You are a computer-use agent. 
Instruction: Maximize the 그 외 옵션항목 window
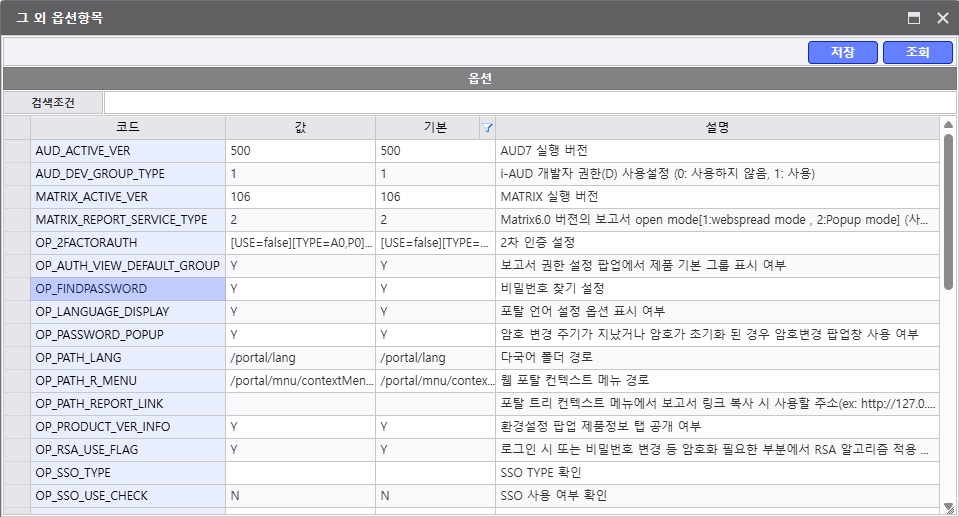pos(913,17)
